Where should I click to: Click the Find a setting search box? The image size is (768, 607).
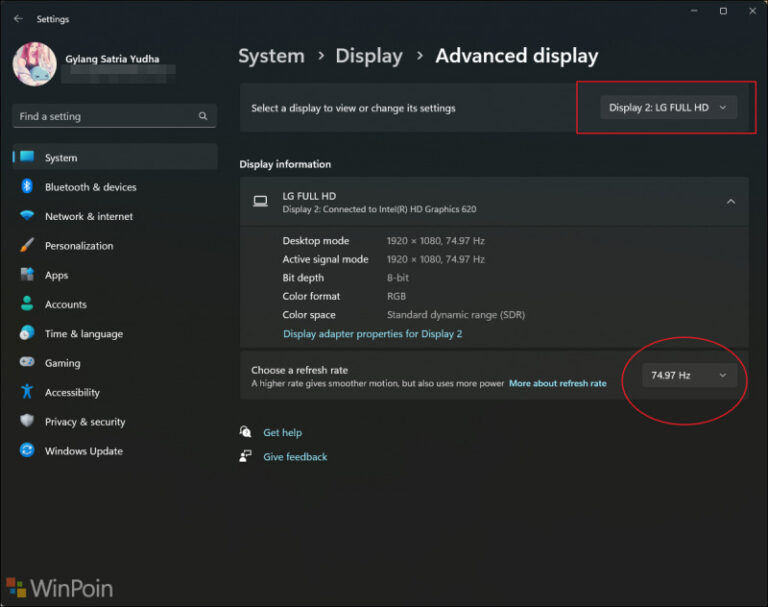[x=114, y=116]
